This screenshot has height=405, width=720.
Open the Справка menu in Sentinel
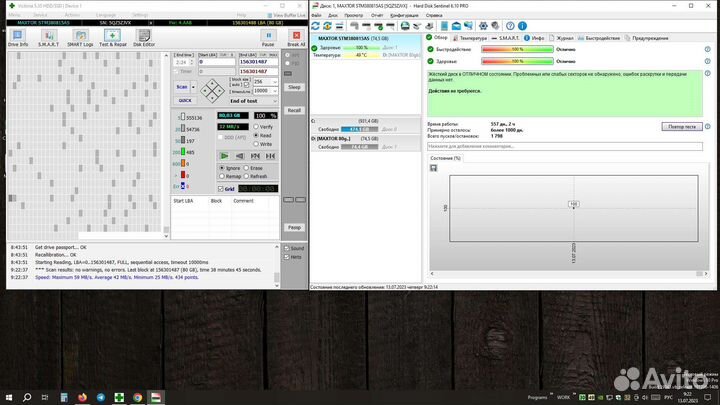tap(434, 15)
